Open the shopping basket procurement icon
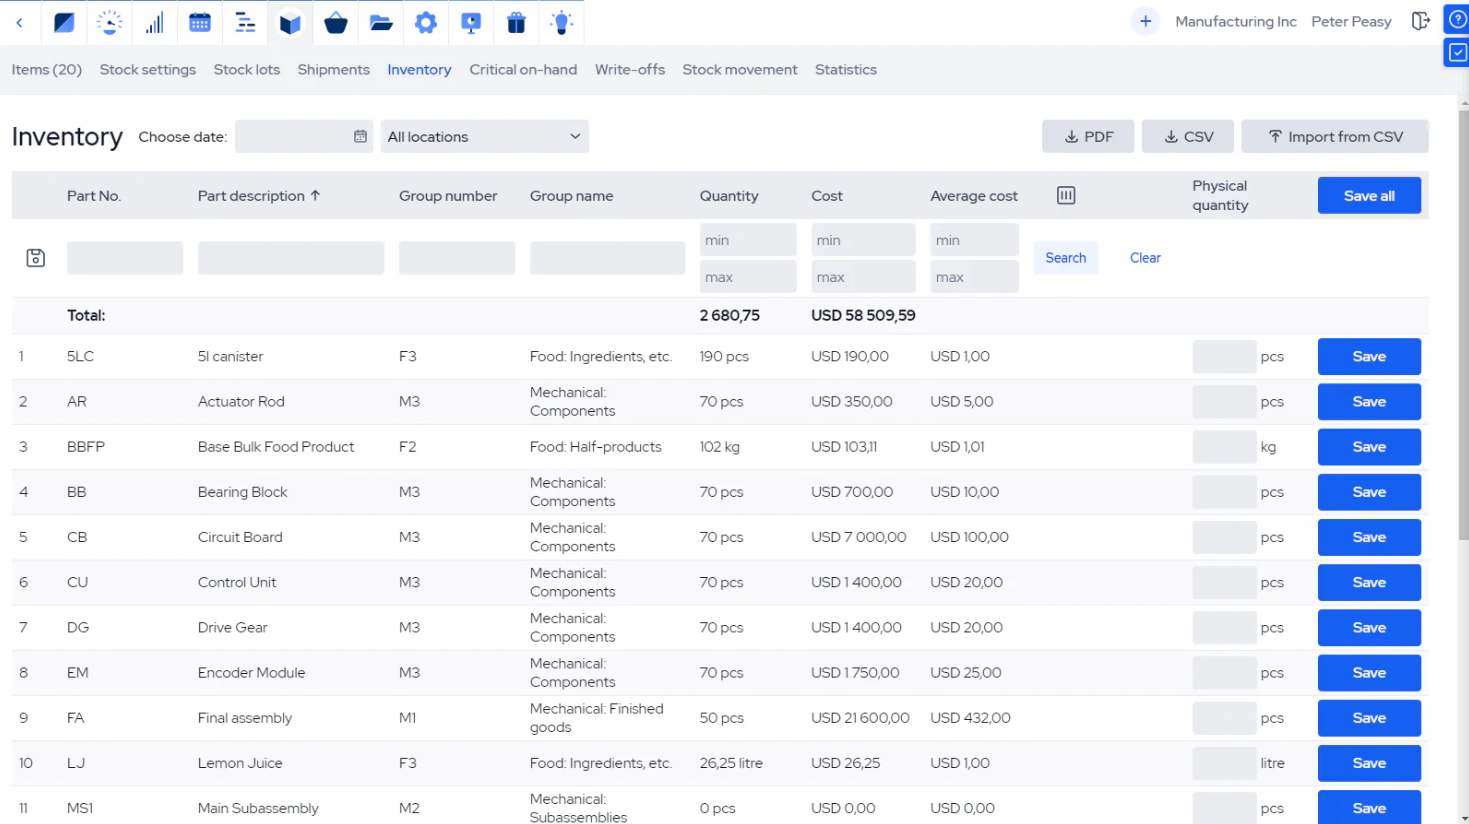 click(x=336, y=22)
